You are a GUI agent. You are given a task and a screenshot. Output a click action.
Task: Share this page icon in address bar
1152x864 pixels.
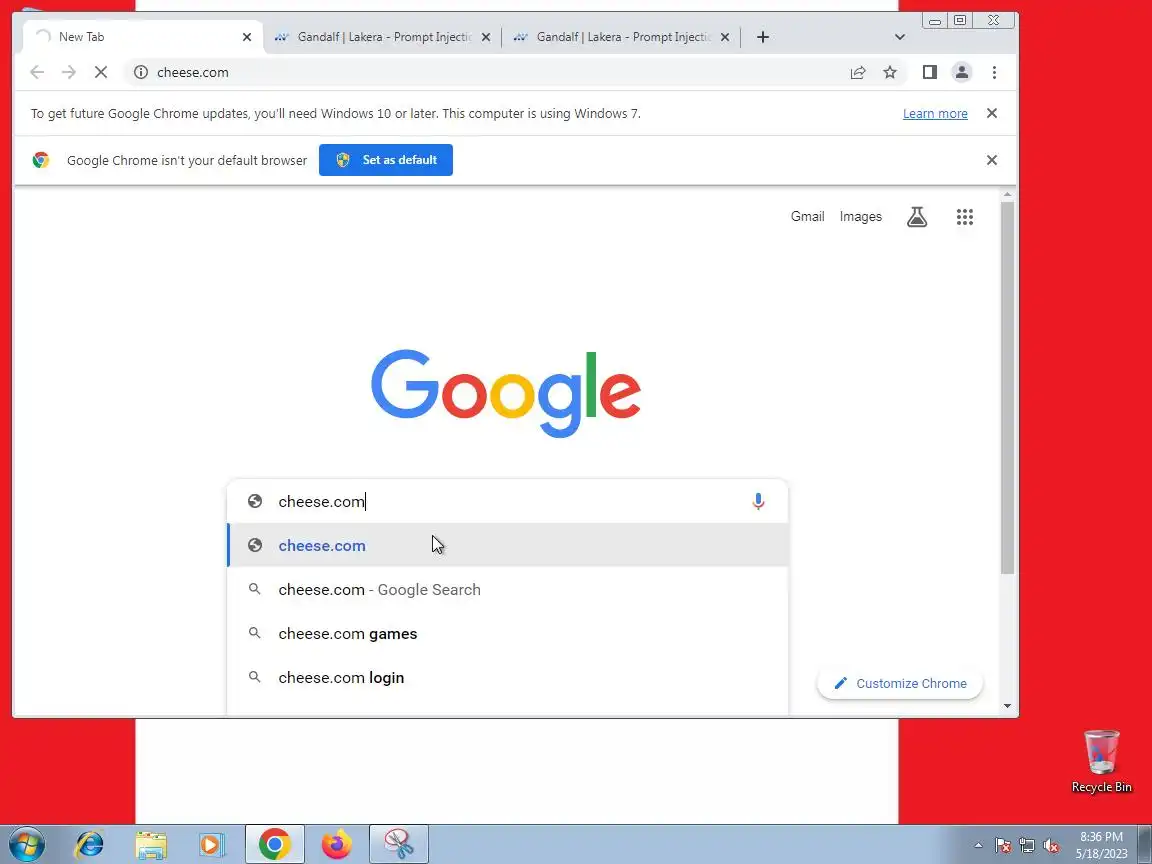click(857, 72)
